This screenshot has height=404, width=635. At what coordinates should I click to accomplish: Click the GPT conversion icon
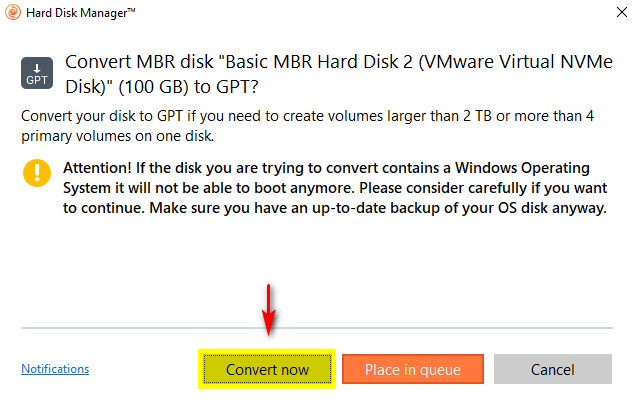pos(34,74)
